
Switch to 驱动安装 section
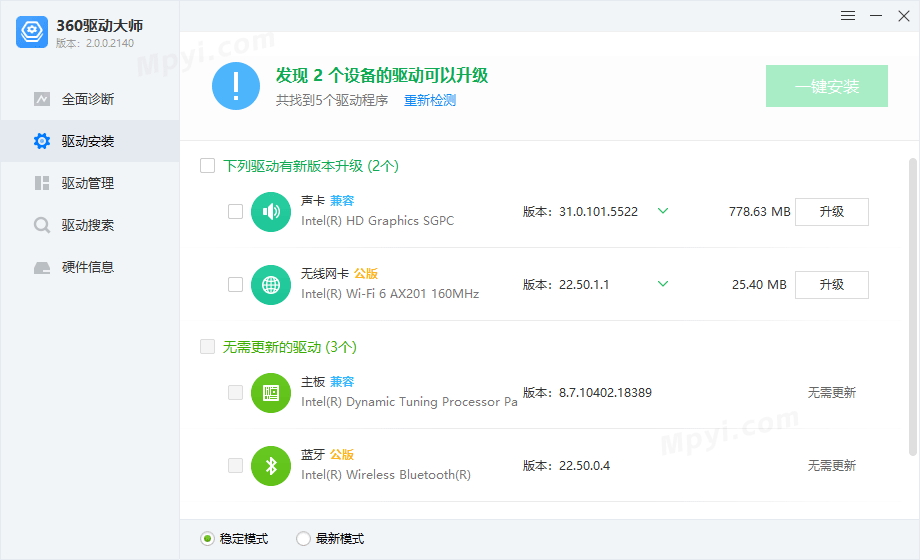[x=90, y=141]
